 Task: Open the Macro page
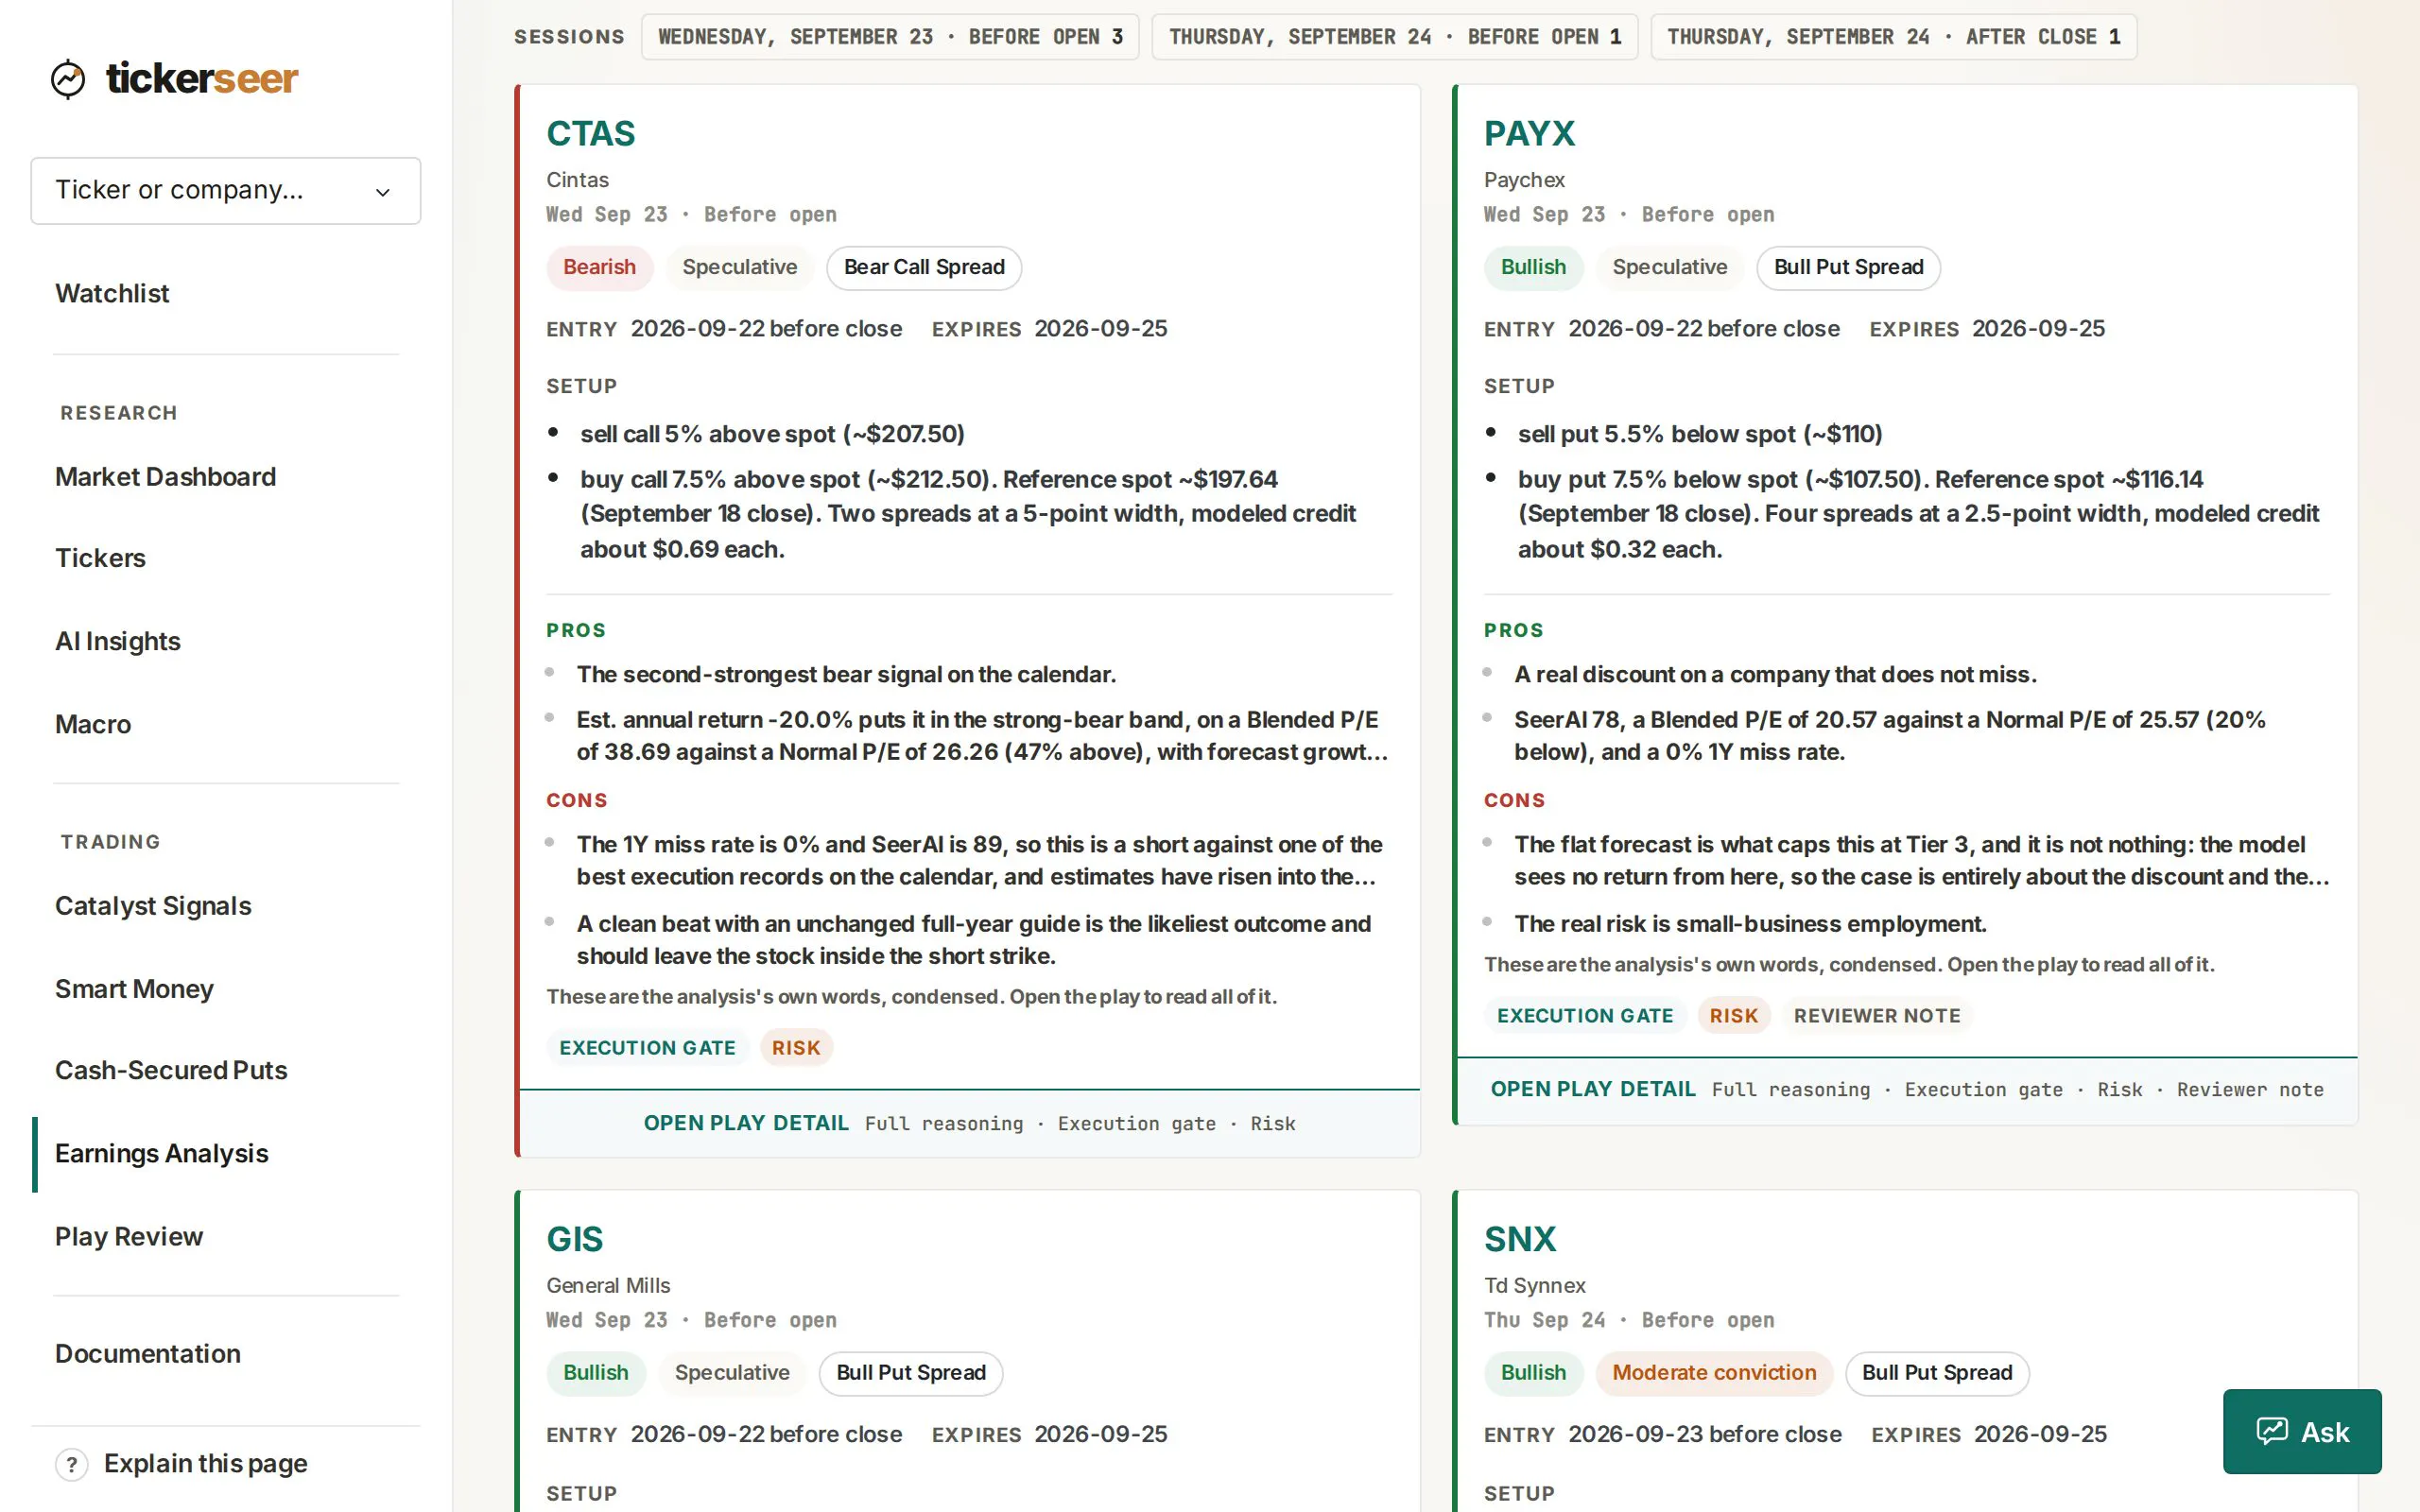click(x=93, y=724)
